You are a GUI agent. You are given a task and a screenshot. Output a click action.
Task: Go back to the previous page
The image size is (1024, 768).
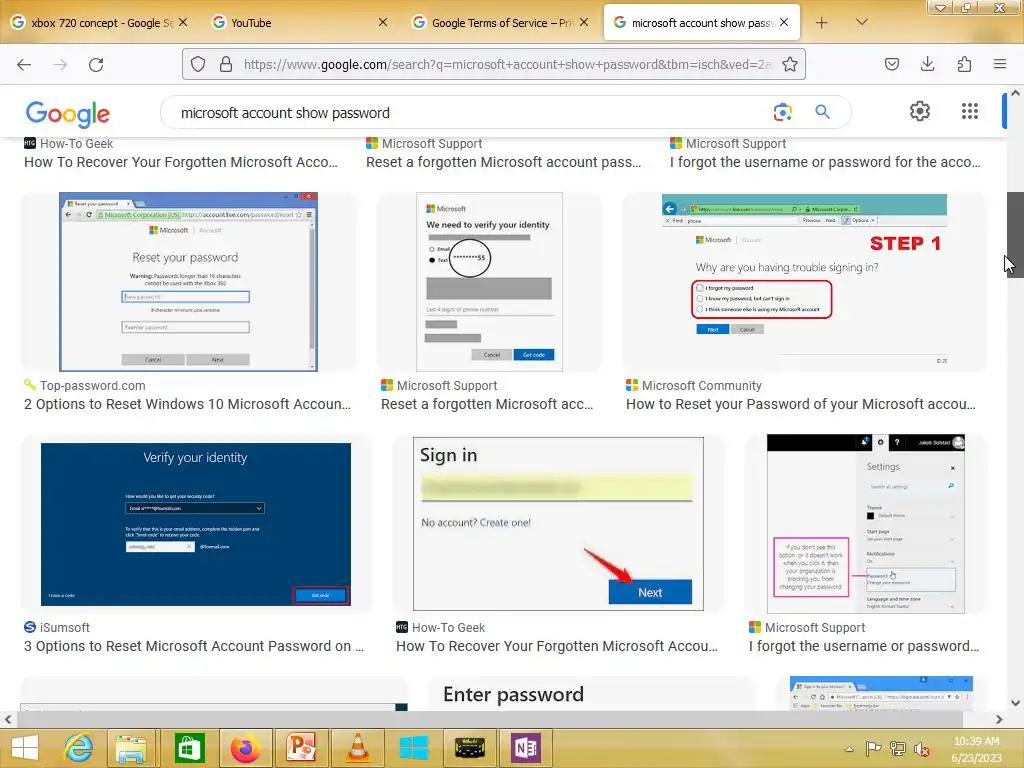point(24,64)
